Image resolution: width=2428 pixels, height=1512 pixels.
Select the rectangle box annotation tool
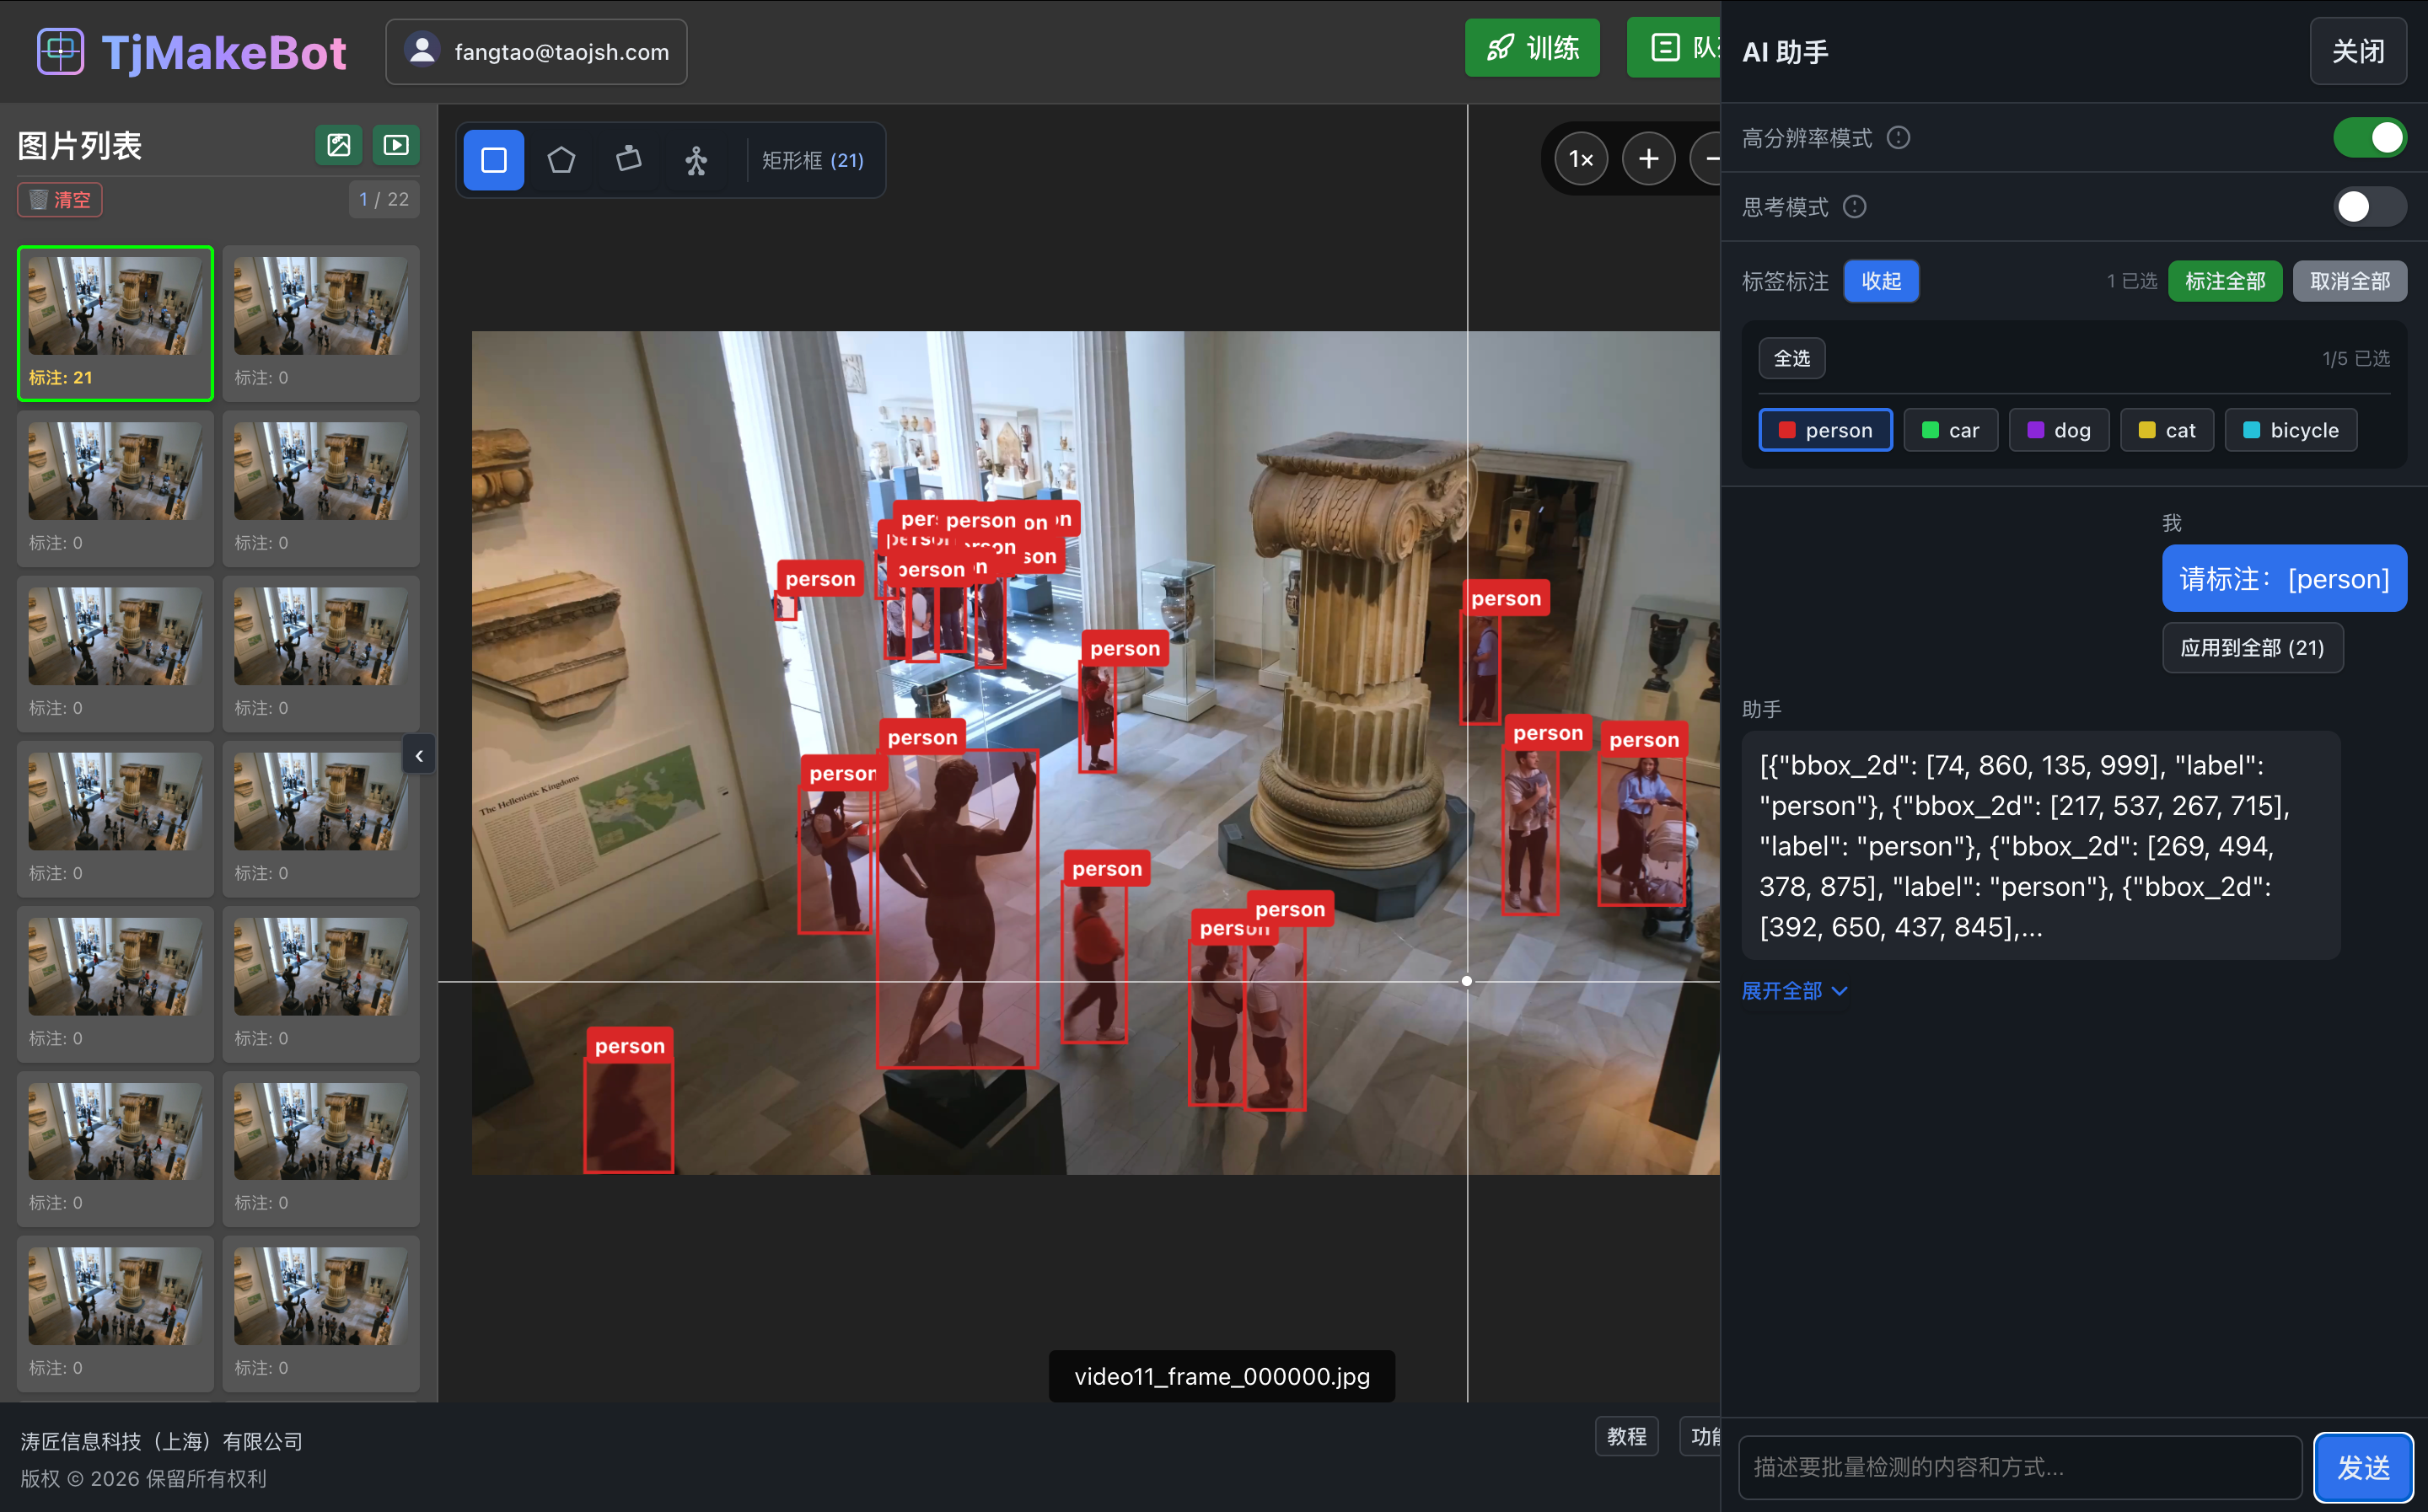point(493,160)
